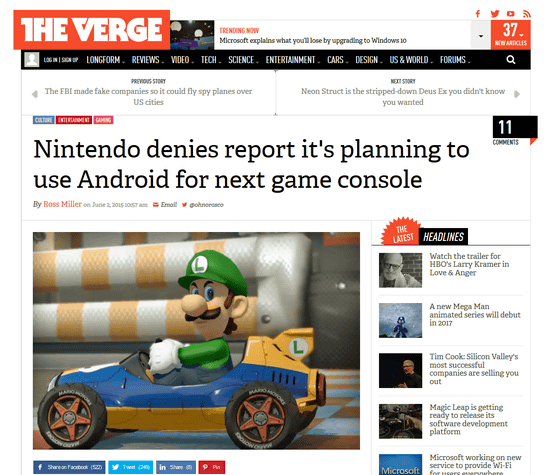560x475 pixels.
Task: Open The Verge Twitter icon in header
Action: 495,14
